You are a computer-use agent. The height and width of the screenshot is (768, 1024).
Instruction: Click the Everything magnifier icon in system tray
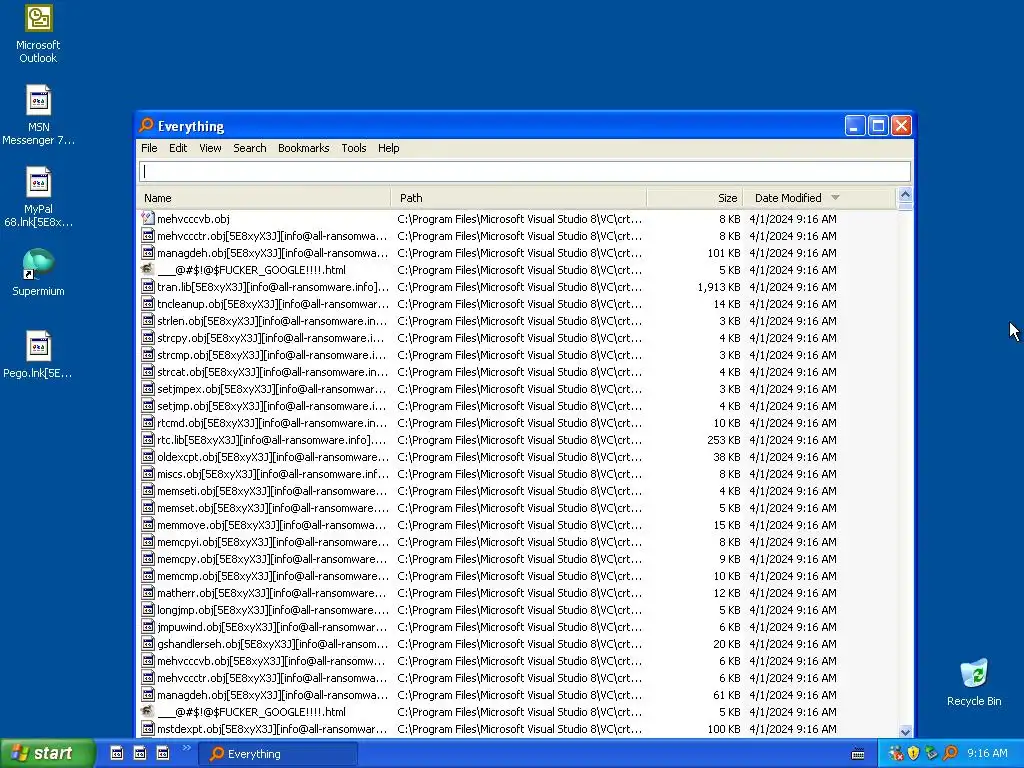[x=950, y=754]
